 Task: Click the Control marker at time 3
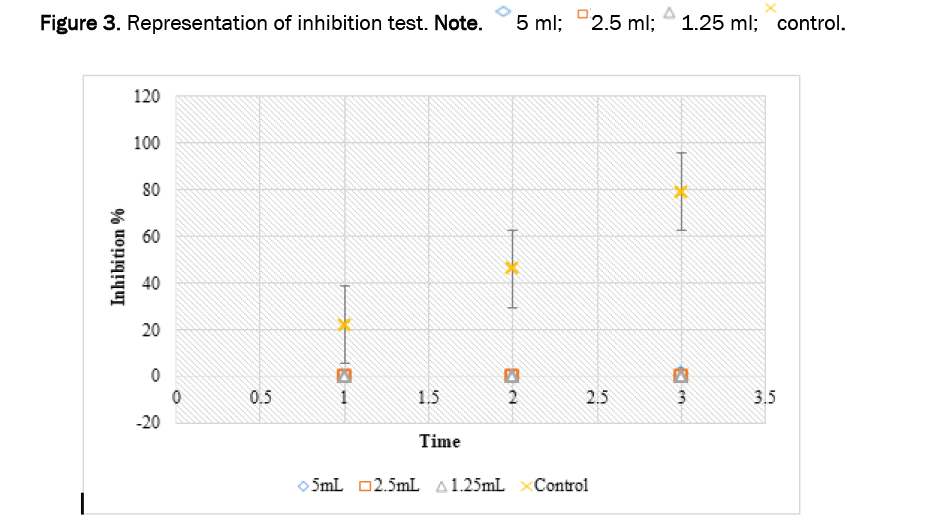(x=681, y=191)
